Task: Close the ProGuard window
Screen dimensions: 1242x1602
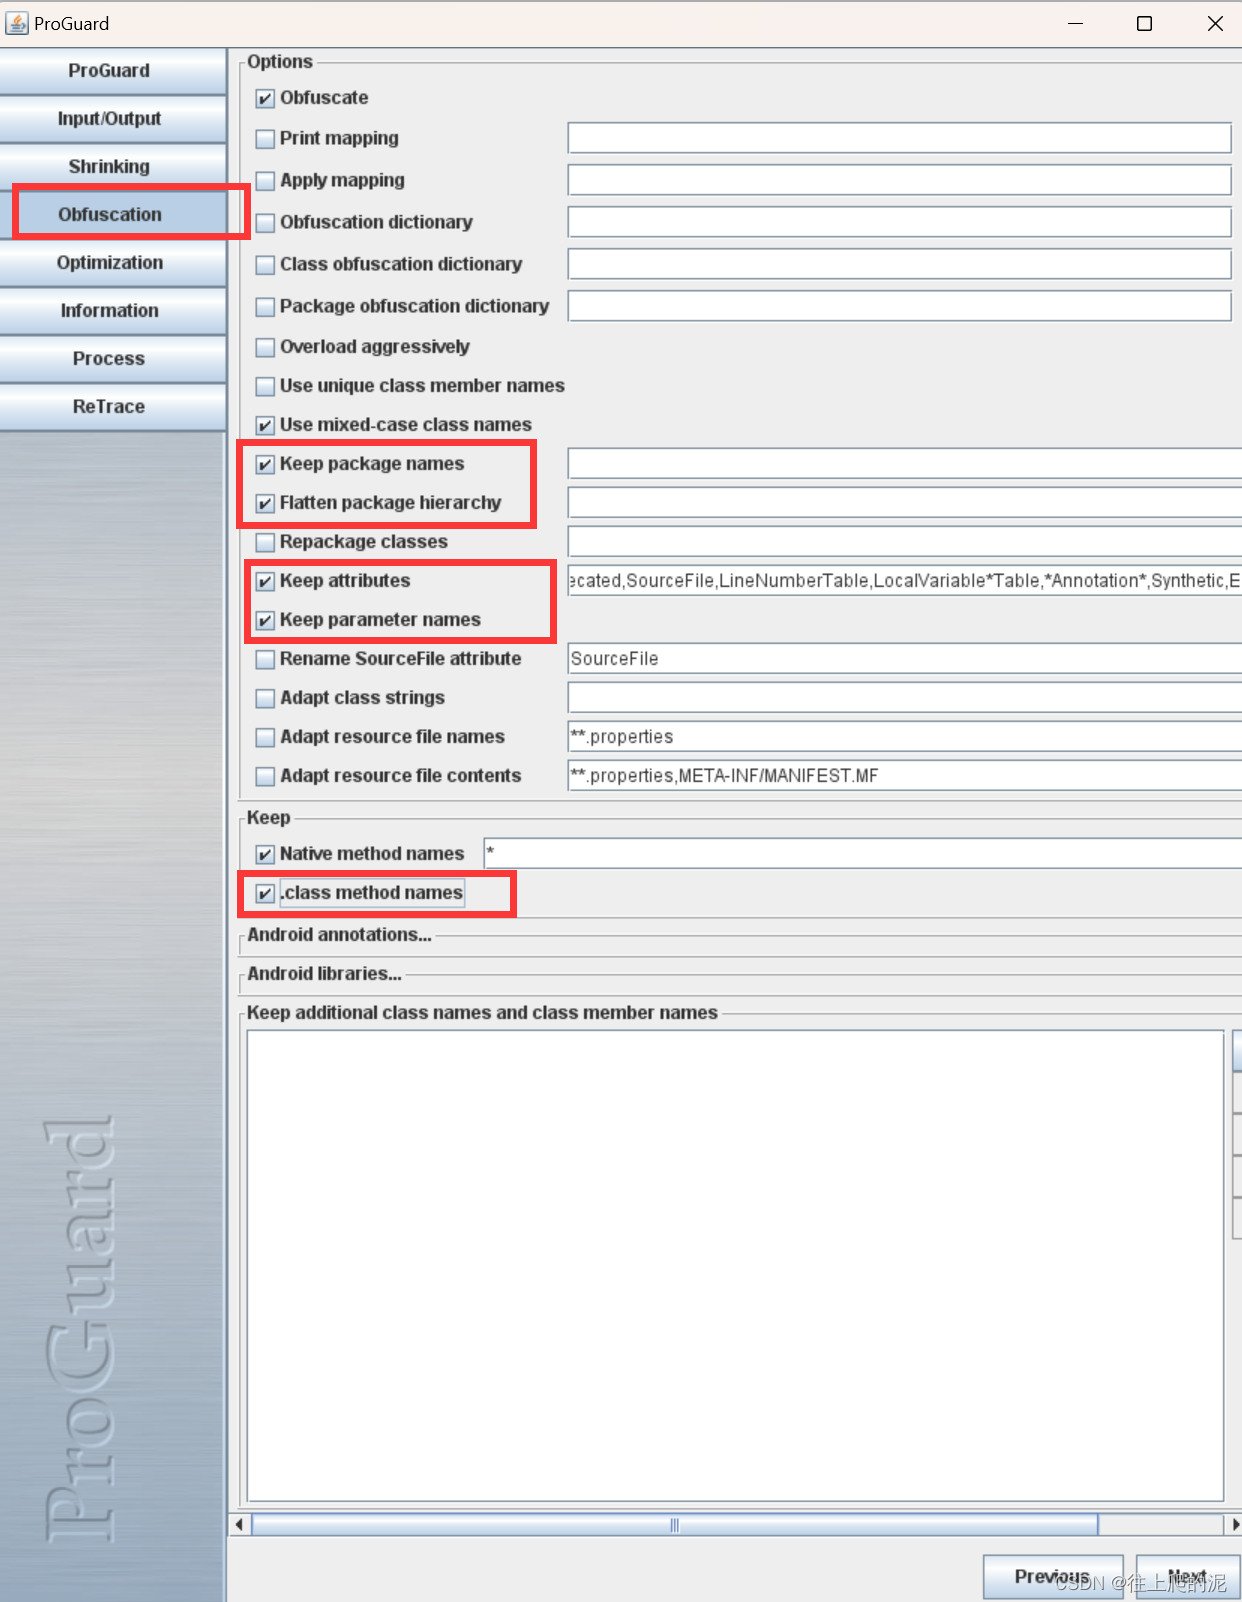Action: point(1215,23)
